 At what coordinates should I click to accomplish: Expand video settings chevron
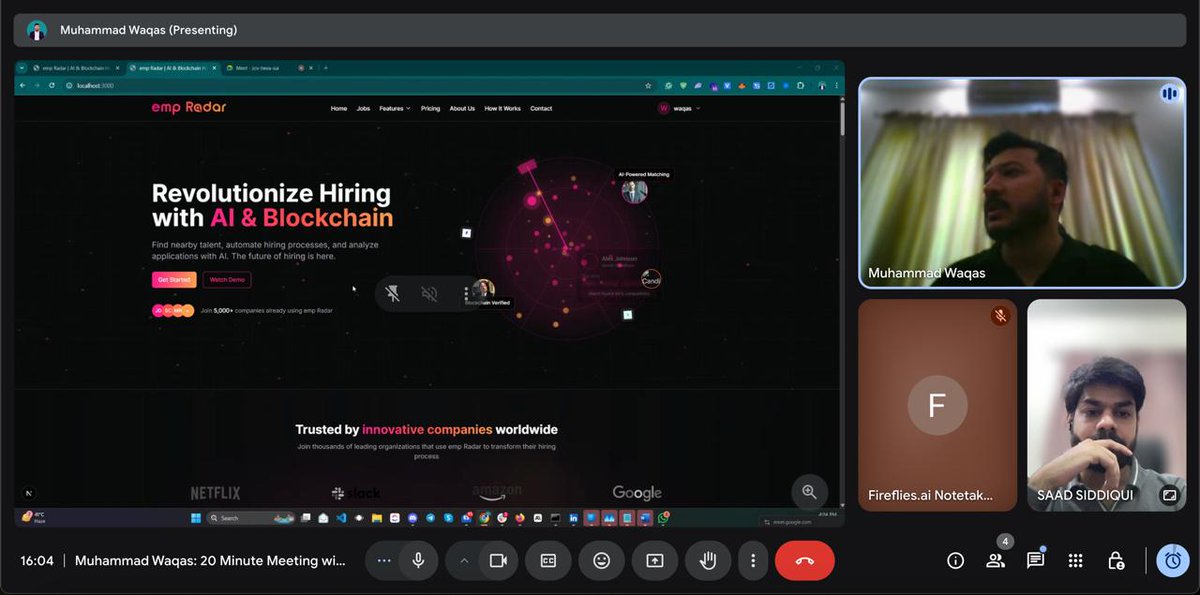point(464,561)
